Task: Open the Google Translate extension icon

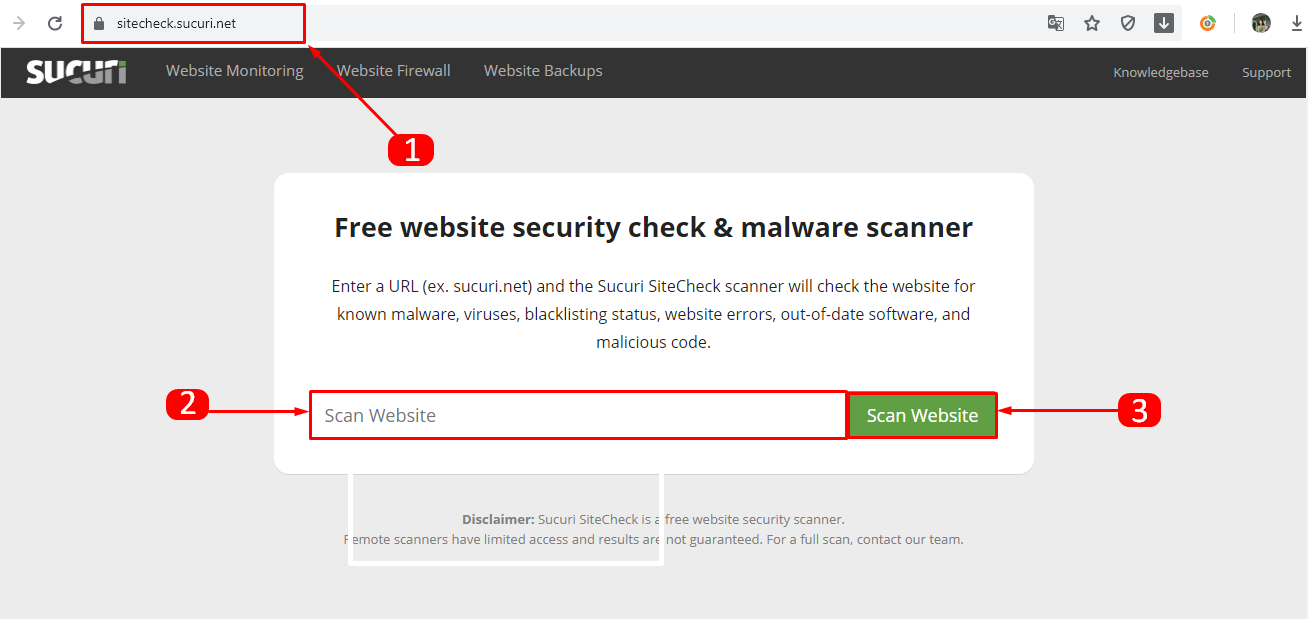Action: click(x=1056, y=22)
